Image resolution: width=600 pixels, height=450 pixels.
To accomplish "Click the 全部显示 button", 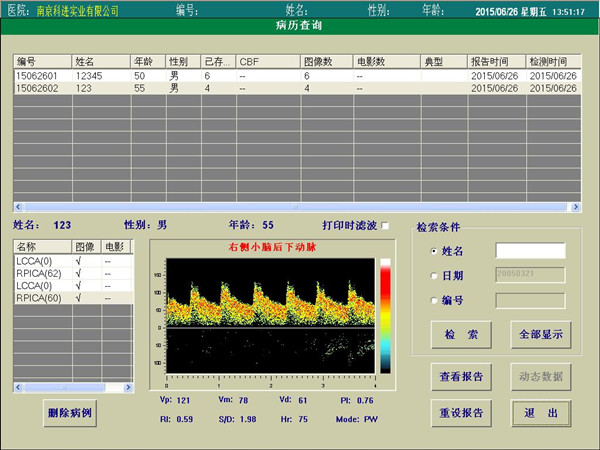I will 540,332.
